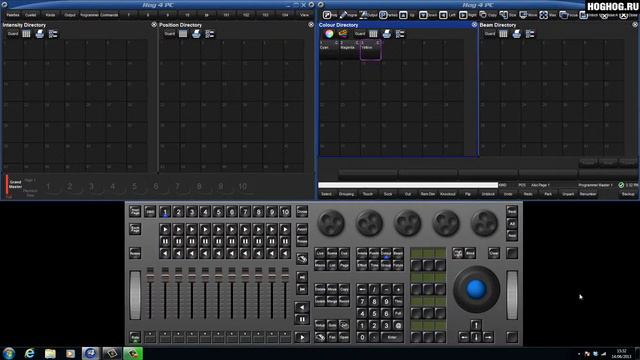Click the command line input bar
640x360 pixels.
(408, 185)
